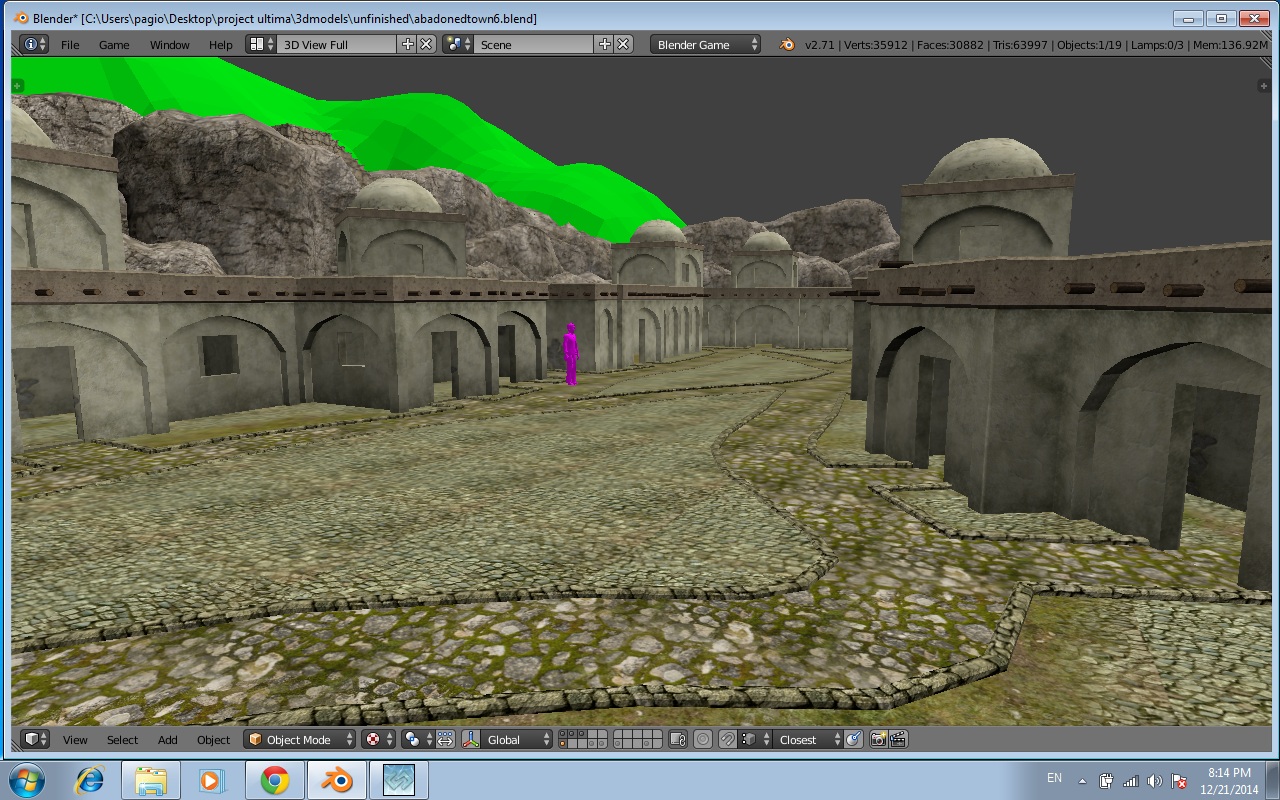Open the scene browse icon
The image size is (1280, 800).
point(458,44)
